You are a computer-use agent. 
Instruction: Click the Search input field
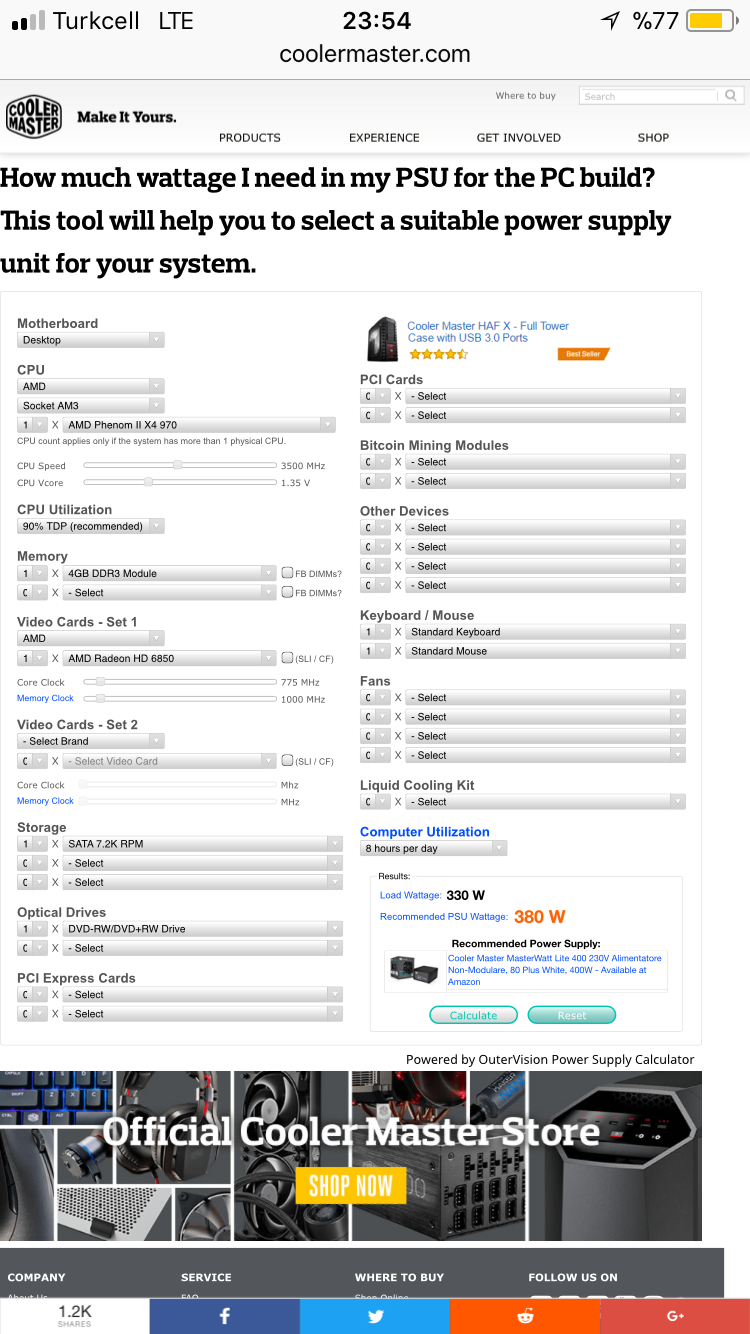coord(648,96)
